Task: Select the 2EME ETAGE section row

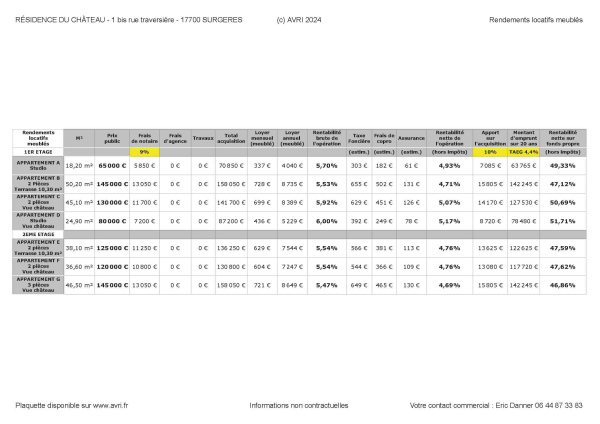Action: click(38, 232)
